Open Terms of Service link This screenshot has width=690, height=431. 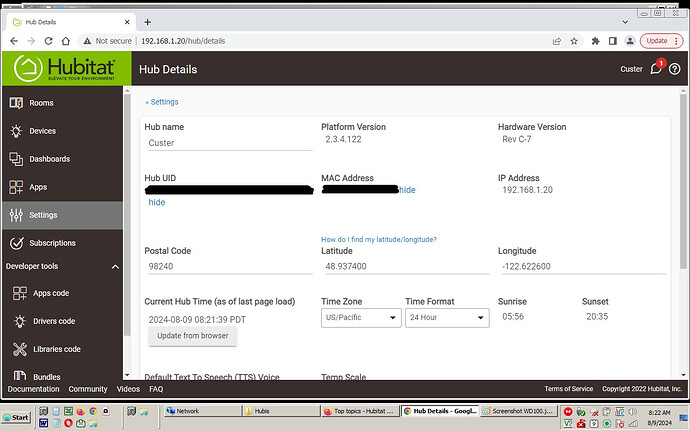click(x=569, y=389)
